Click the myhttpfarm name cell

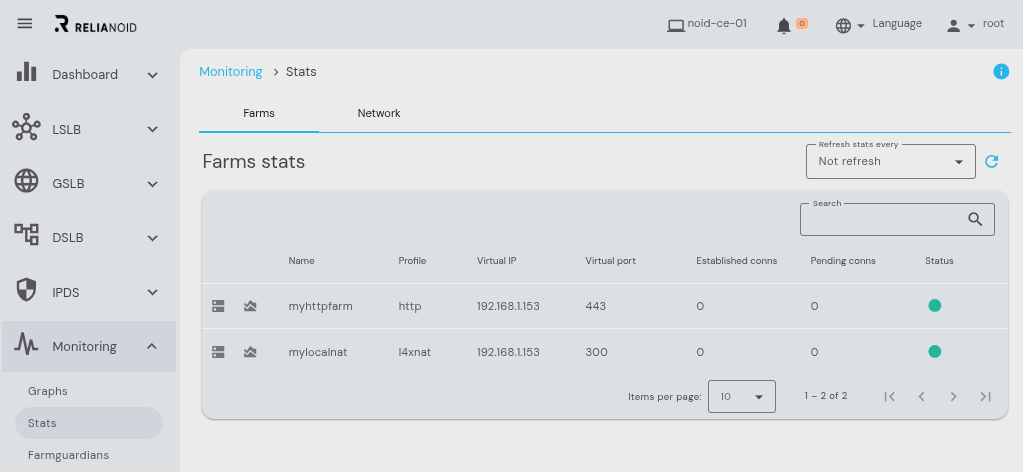pos(320,306)
